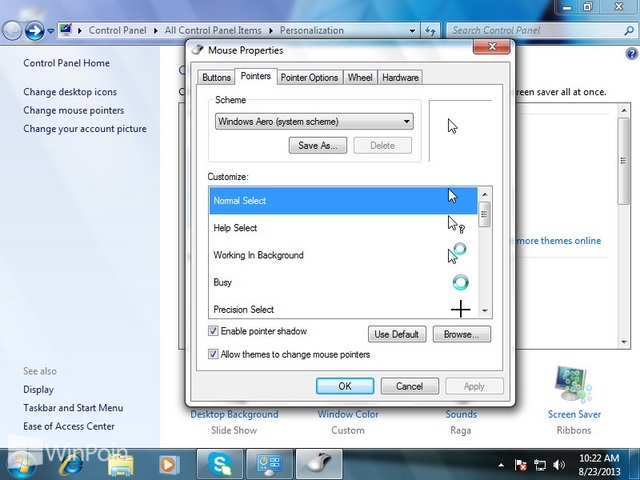Click the network tray icon
This screenshot has height=480, width=640.
(540, 464)
